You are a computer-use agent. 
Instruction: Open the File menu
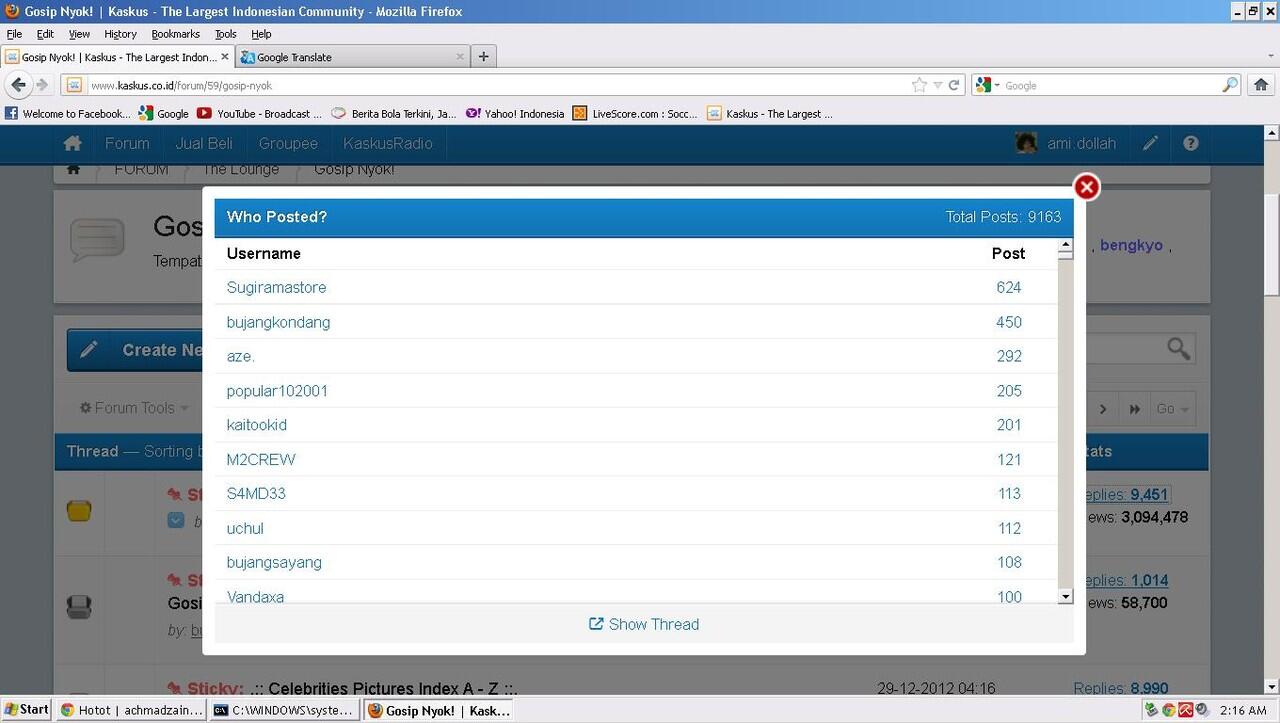(14, 34)
